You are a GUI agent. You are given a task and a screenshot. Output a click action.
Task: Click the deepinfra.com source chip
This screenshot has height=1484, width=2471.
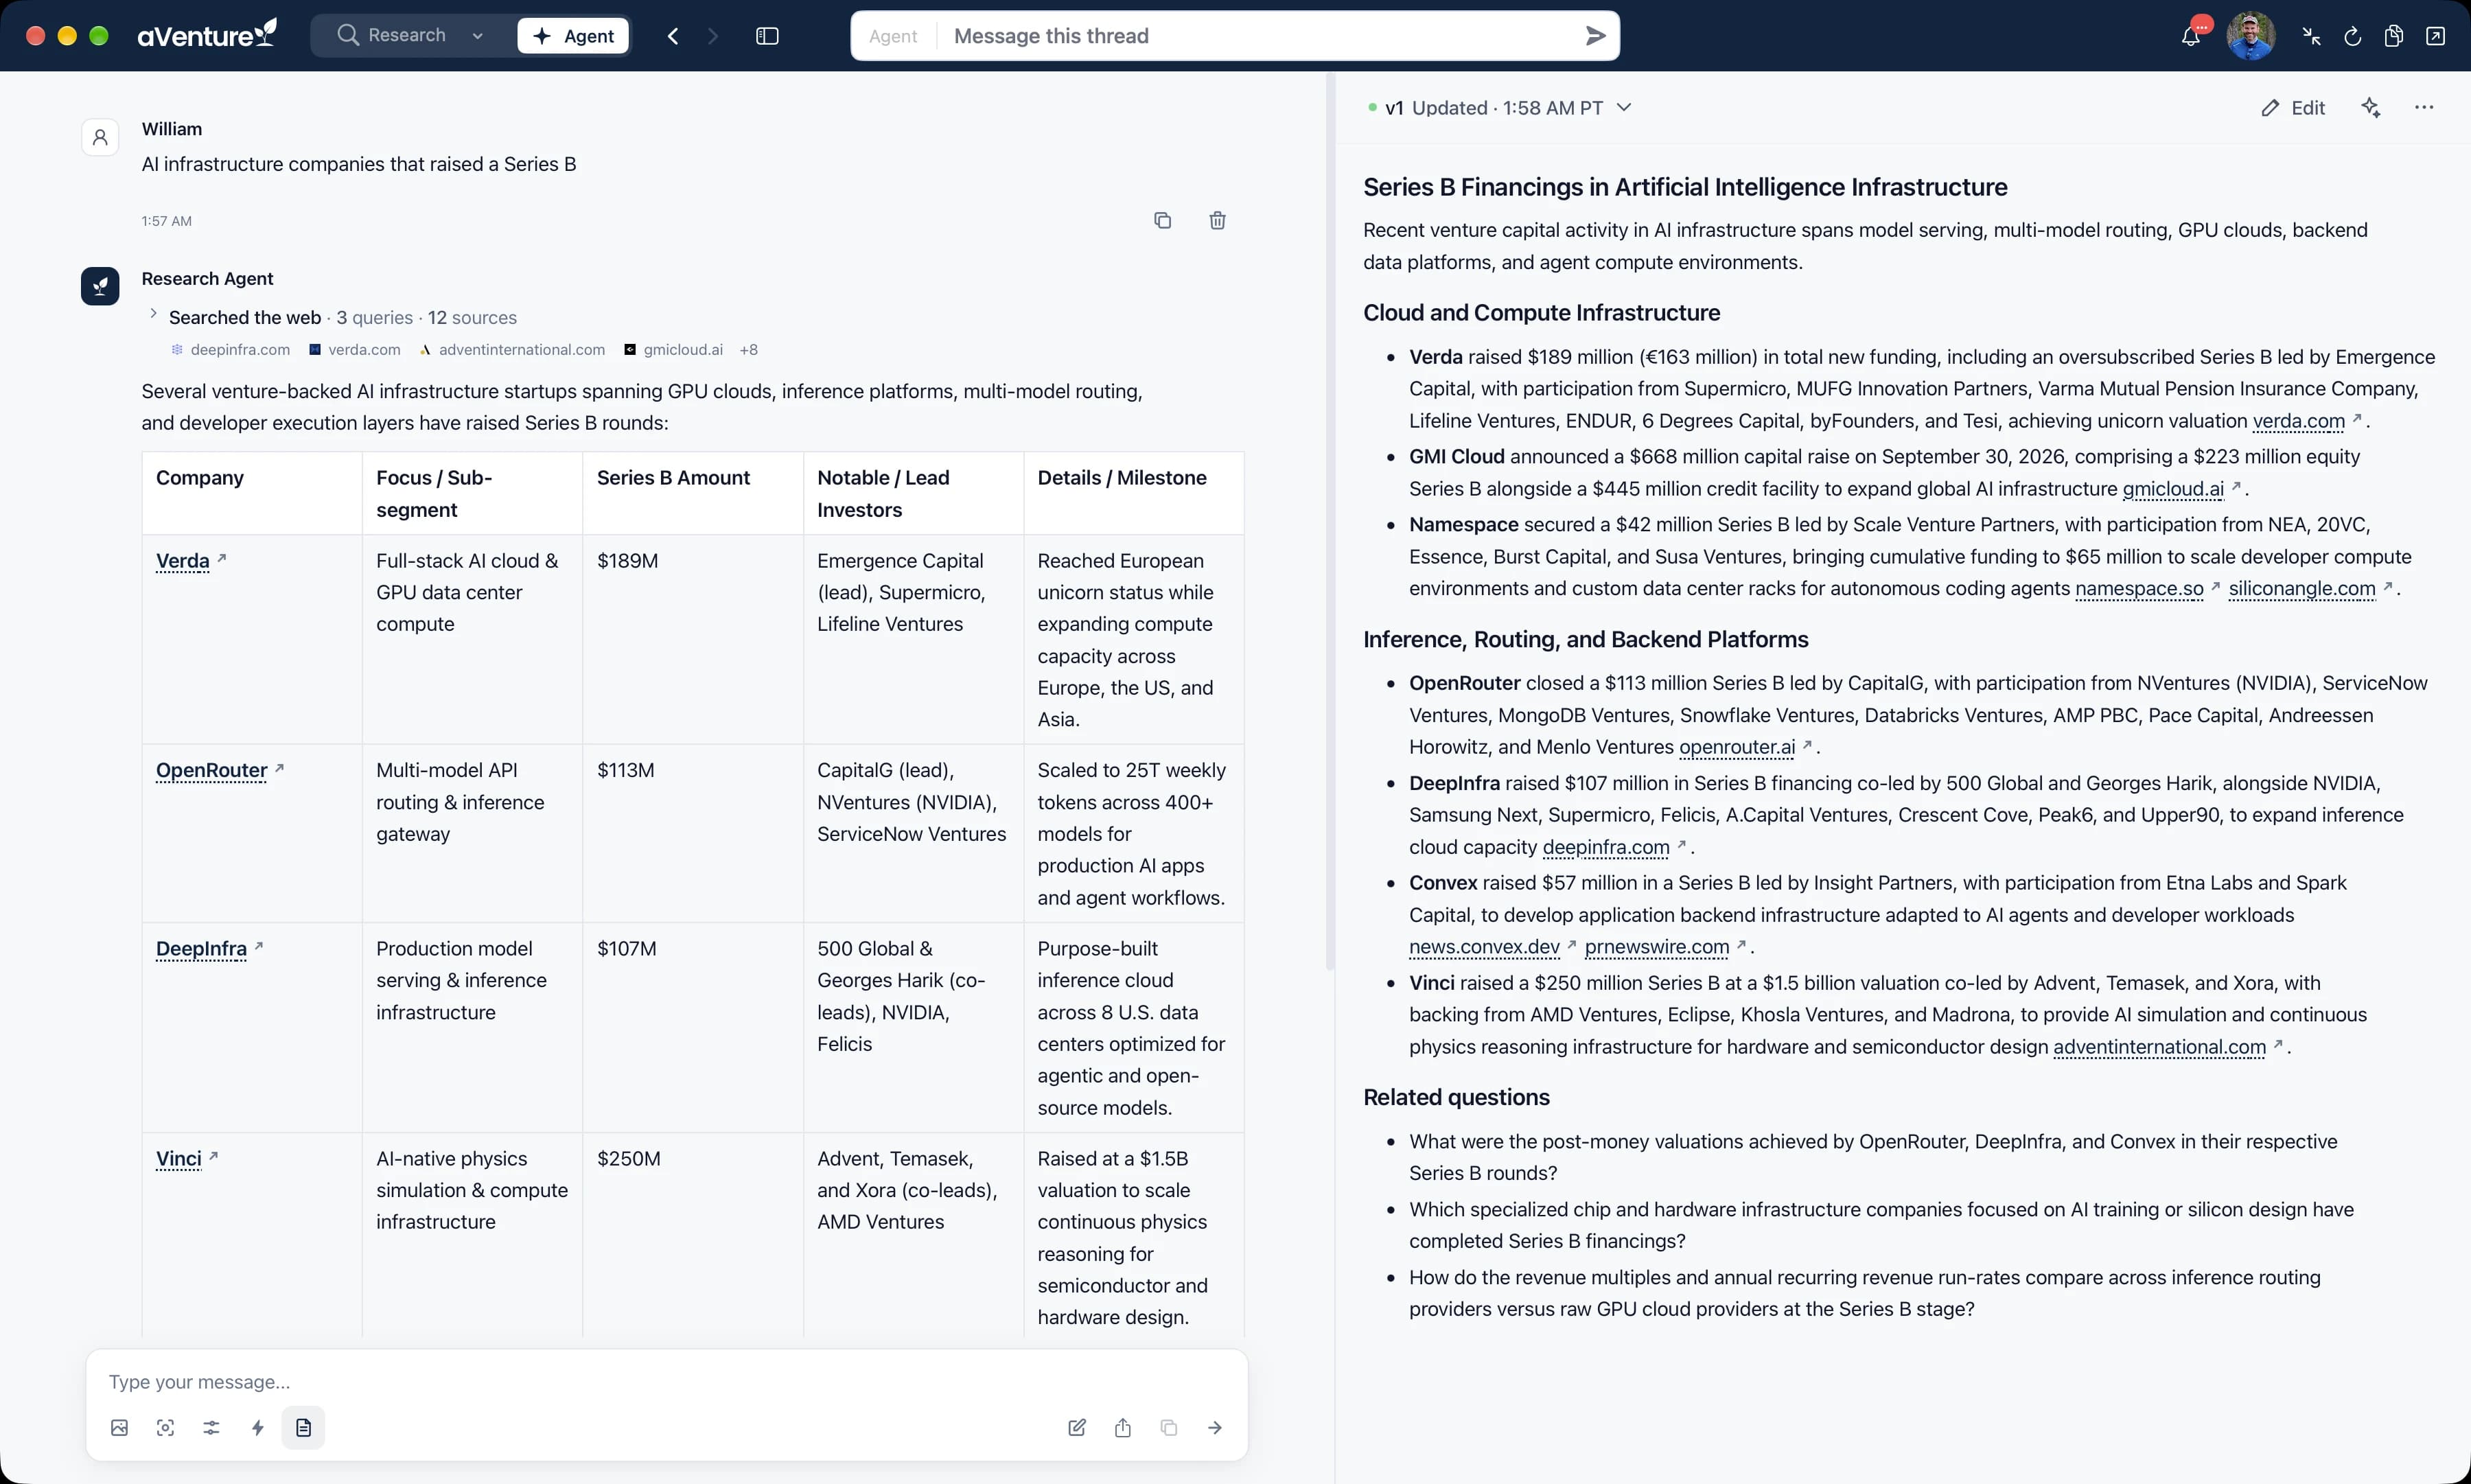tap(231, 350)
